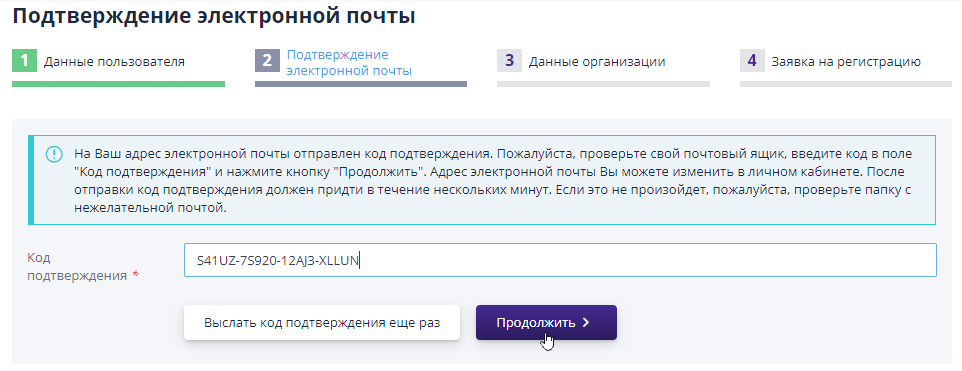Focus the Код подтверждения input field
This screenshot has height=371, width=962.
coord(560,260)
